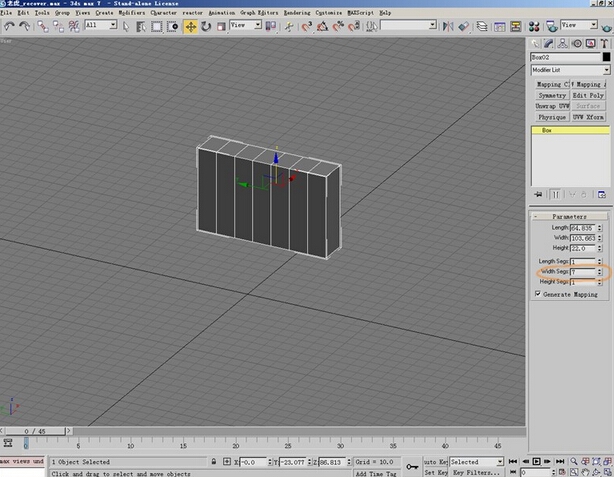Open the render type View dropdown
The image size is (614, 477).
click(579, 25)
